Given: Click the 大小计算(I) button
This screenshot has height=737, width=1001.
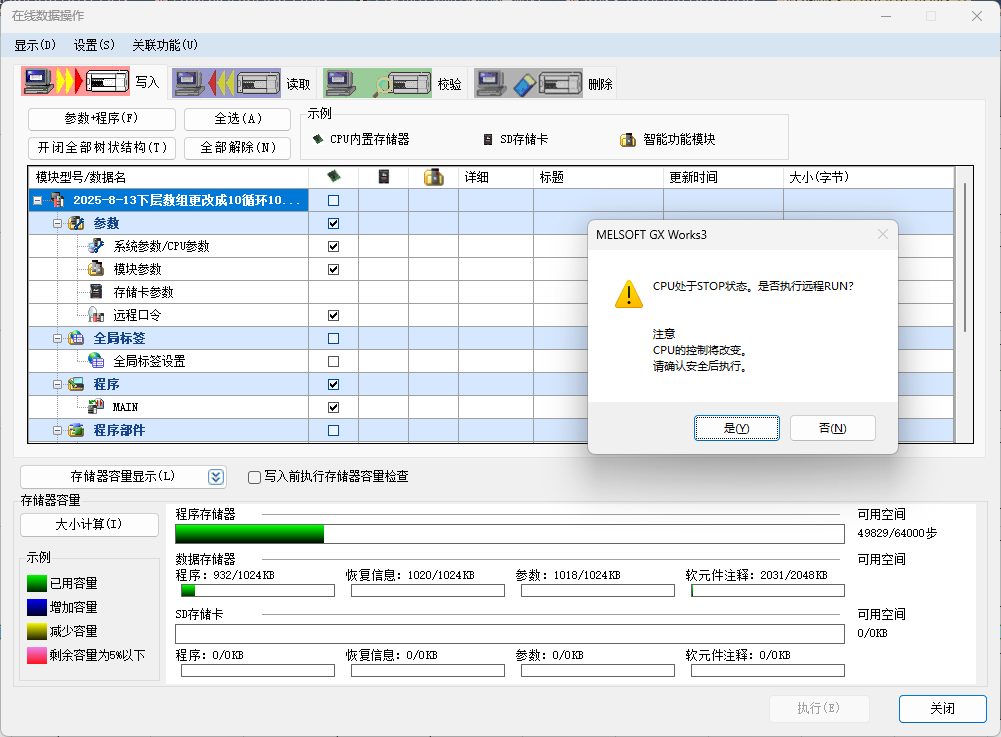Looking at the screenshot, I should coord(89,525).
